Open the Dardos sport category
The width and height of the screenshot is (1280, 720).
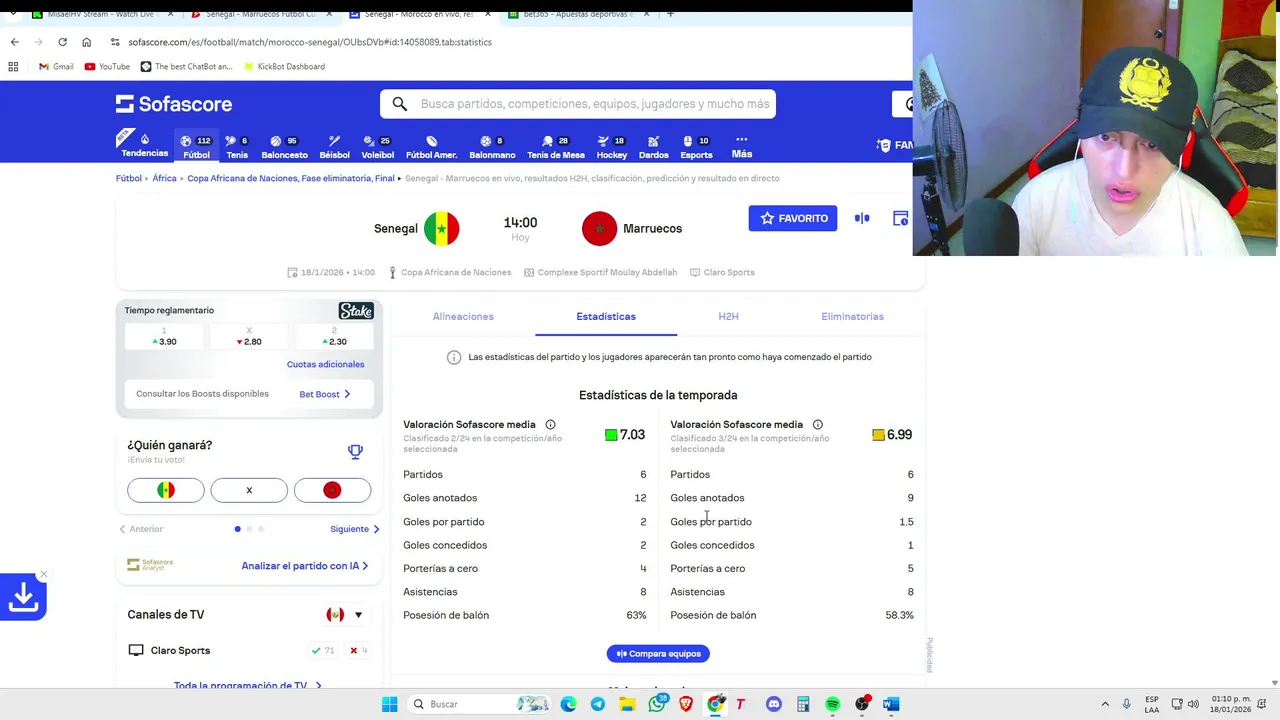tap(653, 146)
